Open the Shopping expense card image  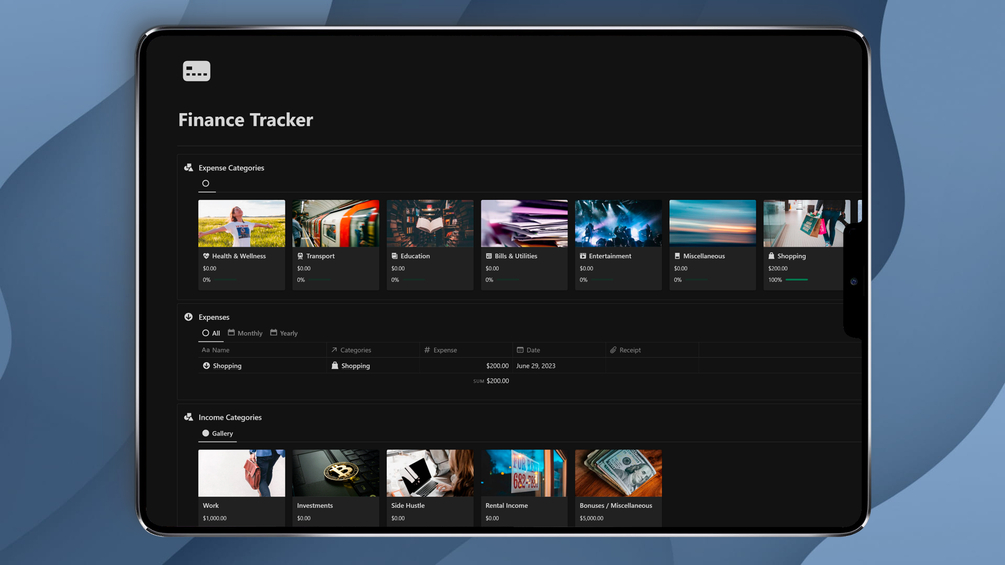click(x=807, y=223)
